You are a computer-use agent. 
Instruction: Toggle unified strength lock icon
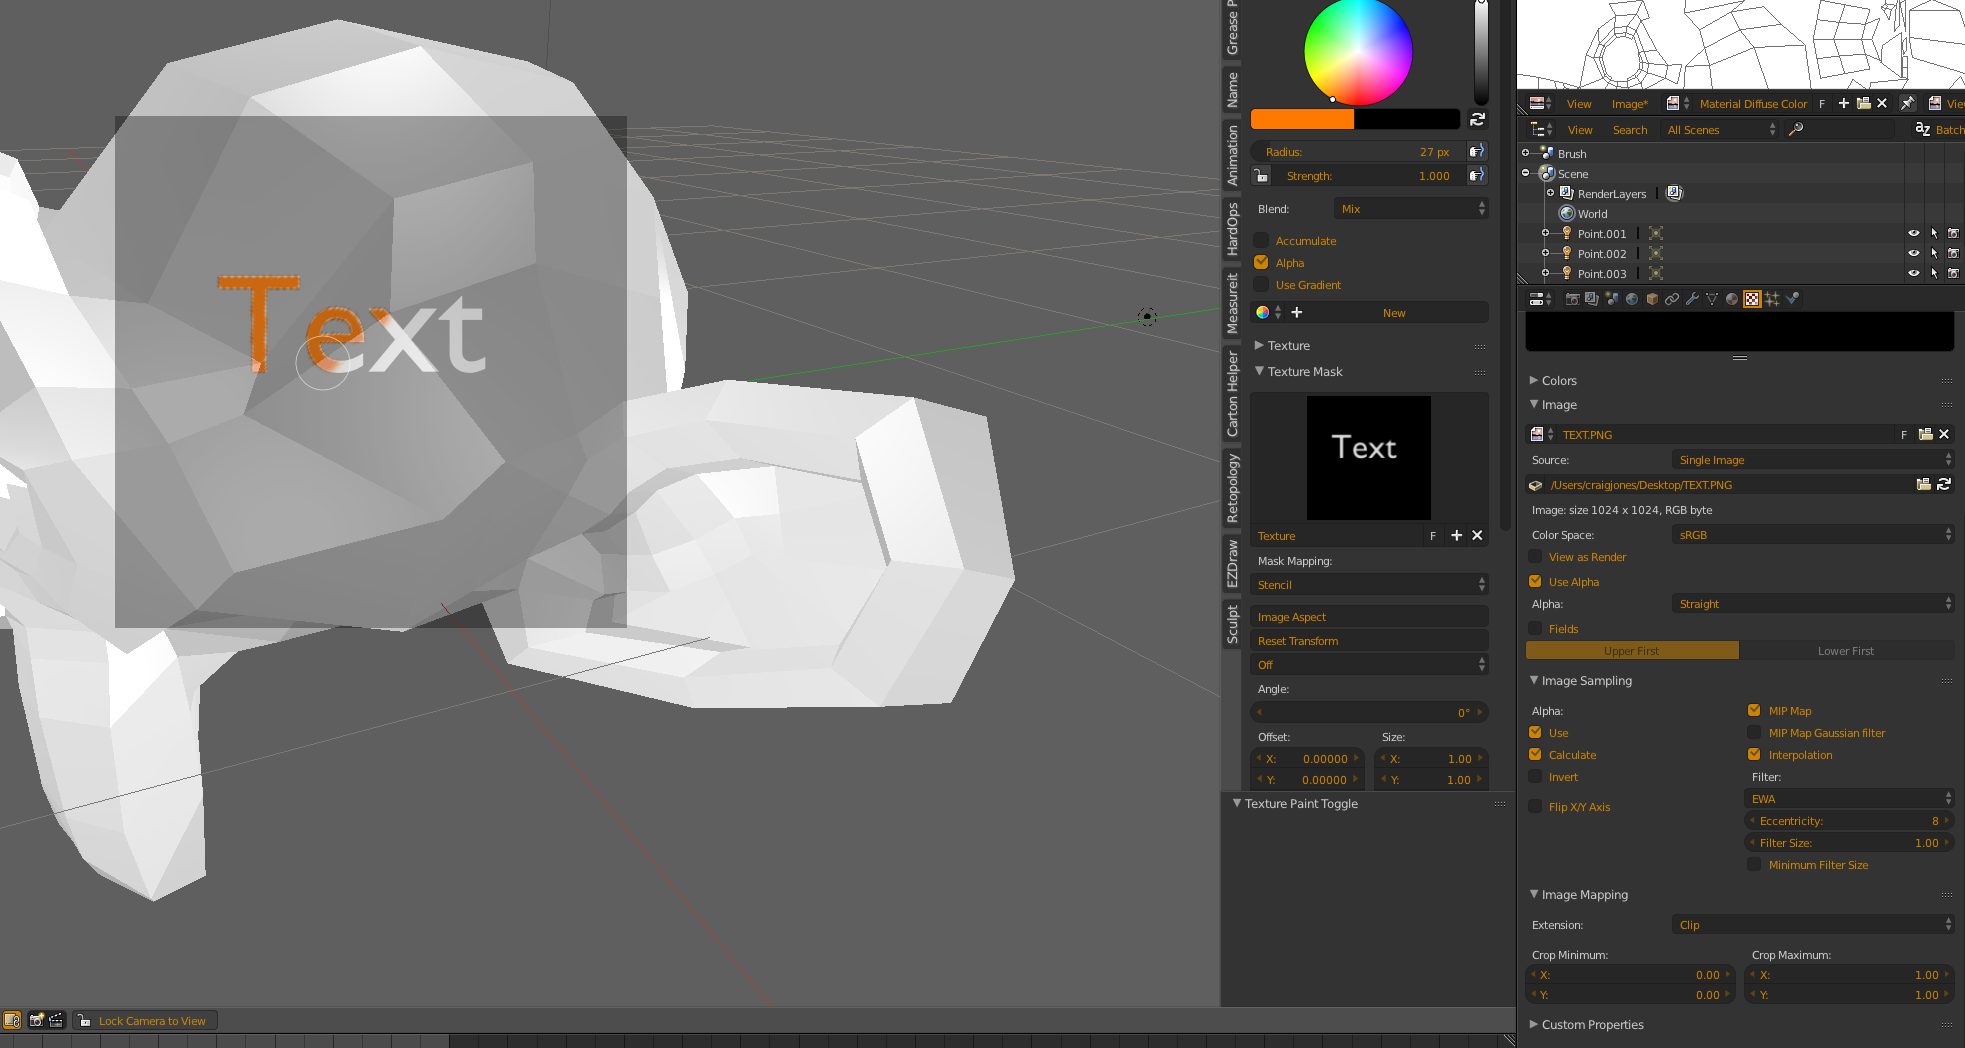click(x=1261, y=175)
